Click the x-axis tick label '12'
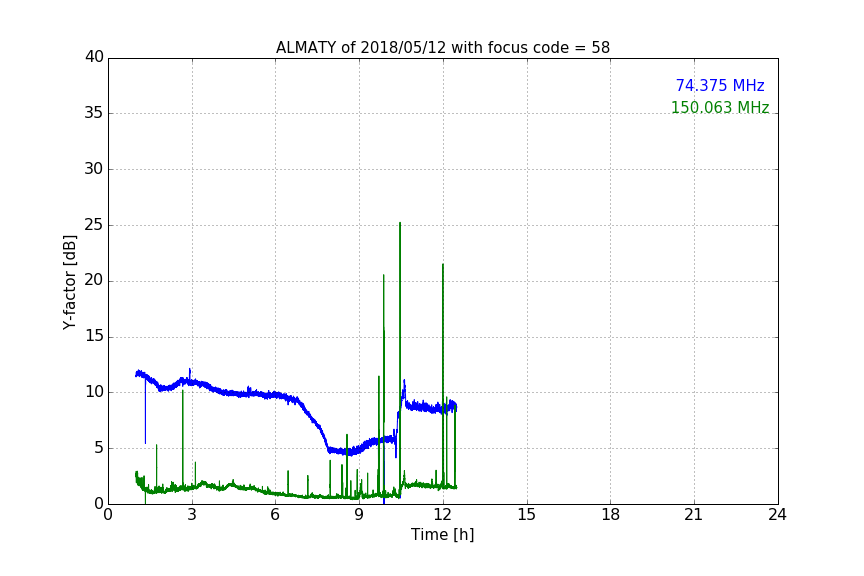 (443, 515)
